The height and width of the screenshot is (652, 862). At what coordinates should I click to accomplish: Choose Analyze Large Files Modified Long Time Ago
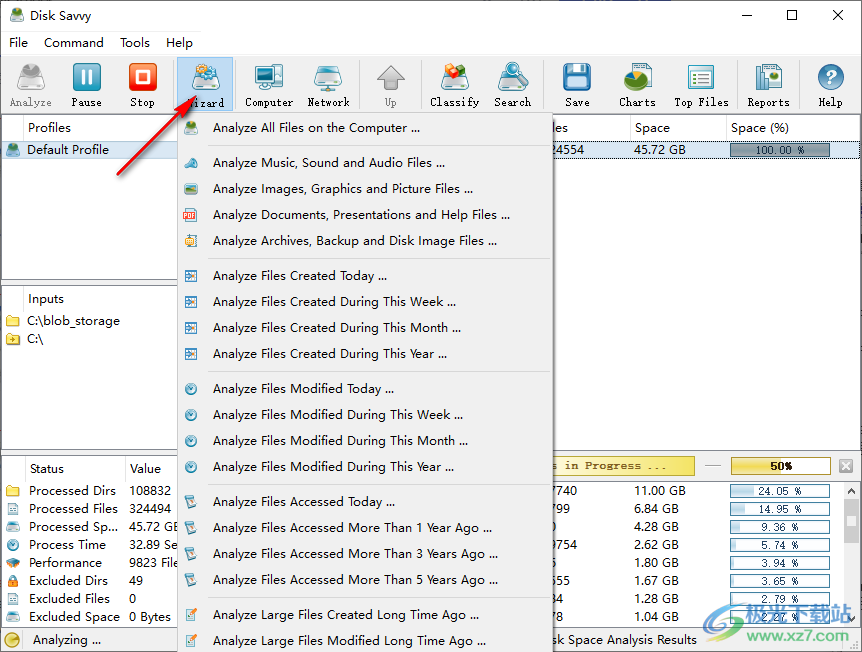pos(365,640)
